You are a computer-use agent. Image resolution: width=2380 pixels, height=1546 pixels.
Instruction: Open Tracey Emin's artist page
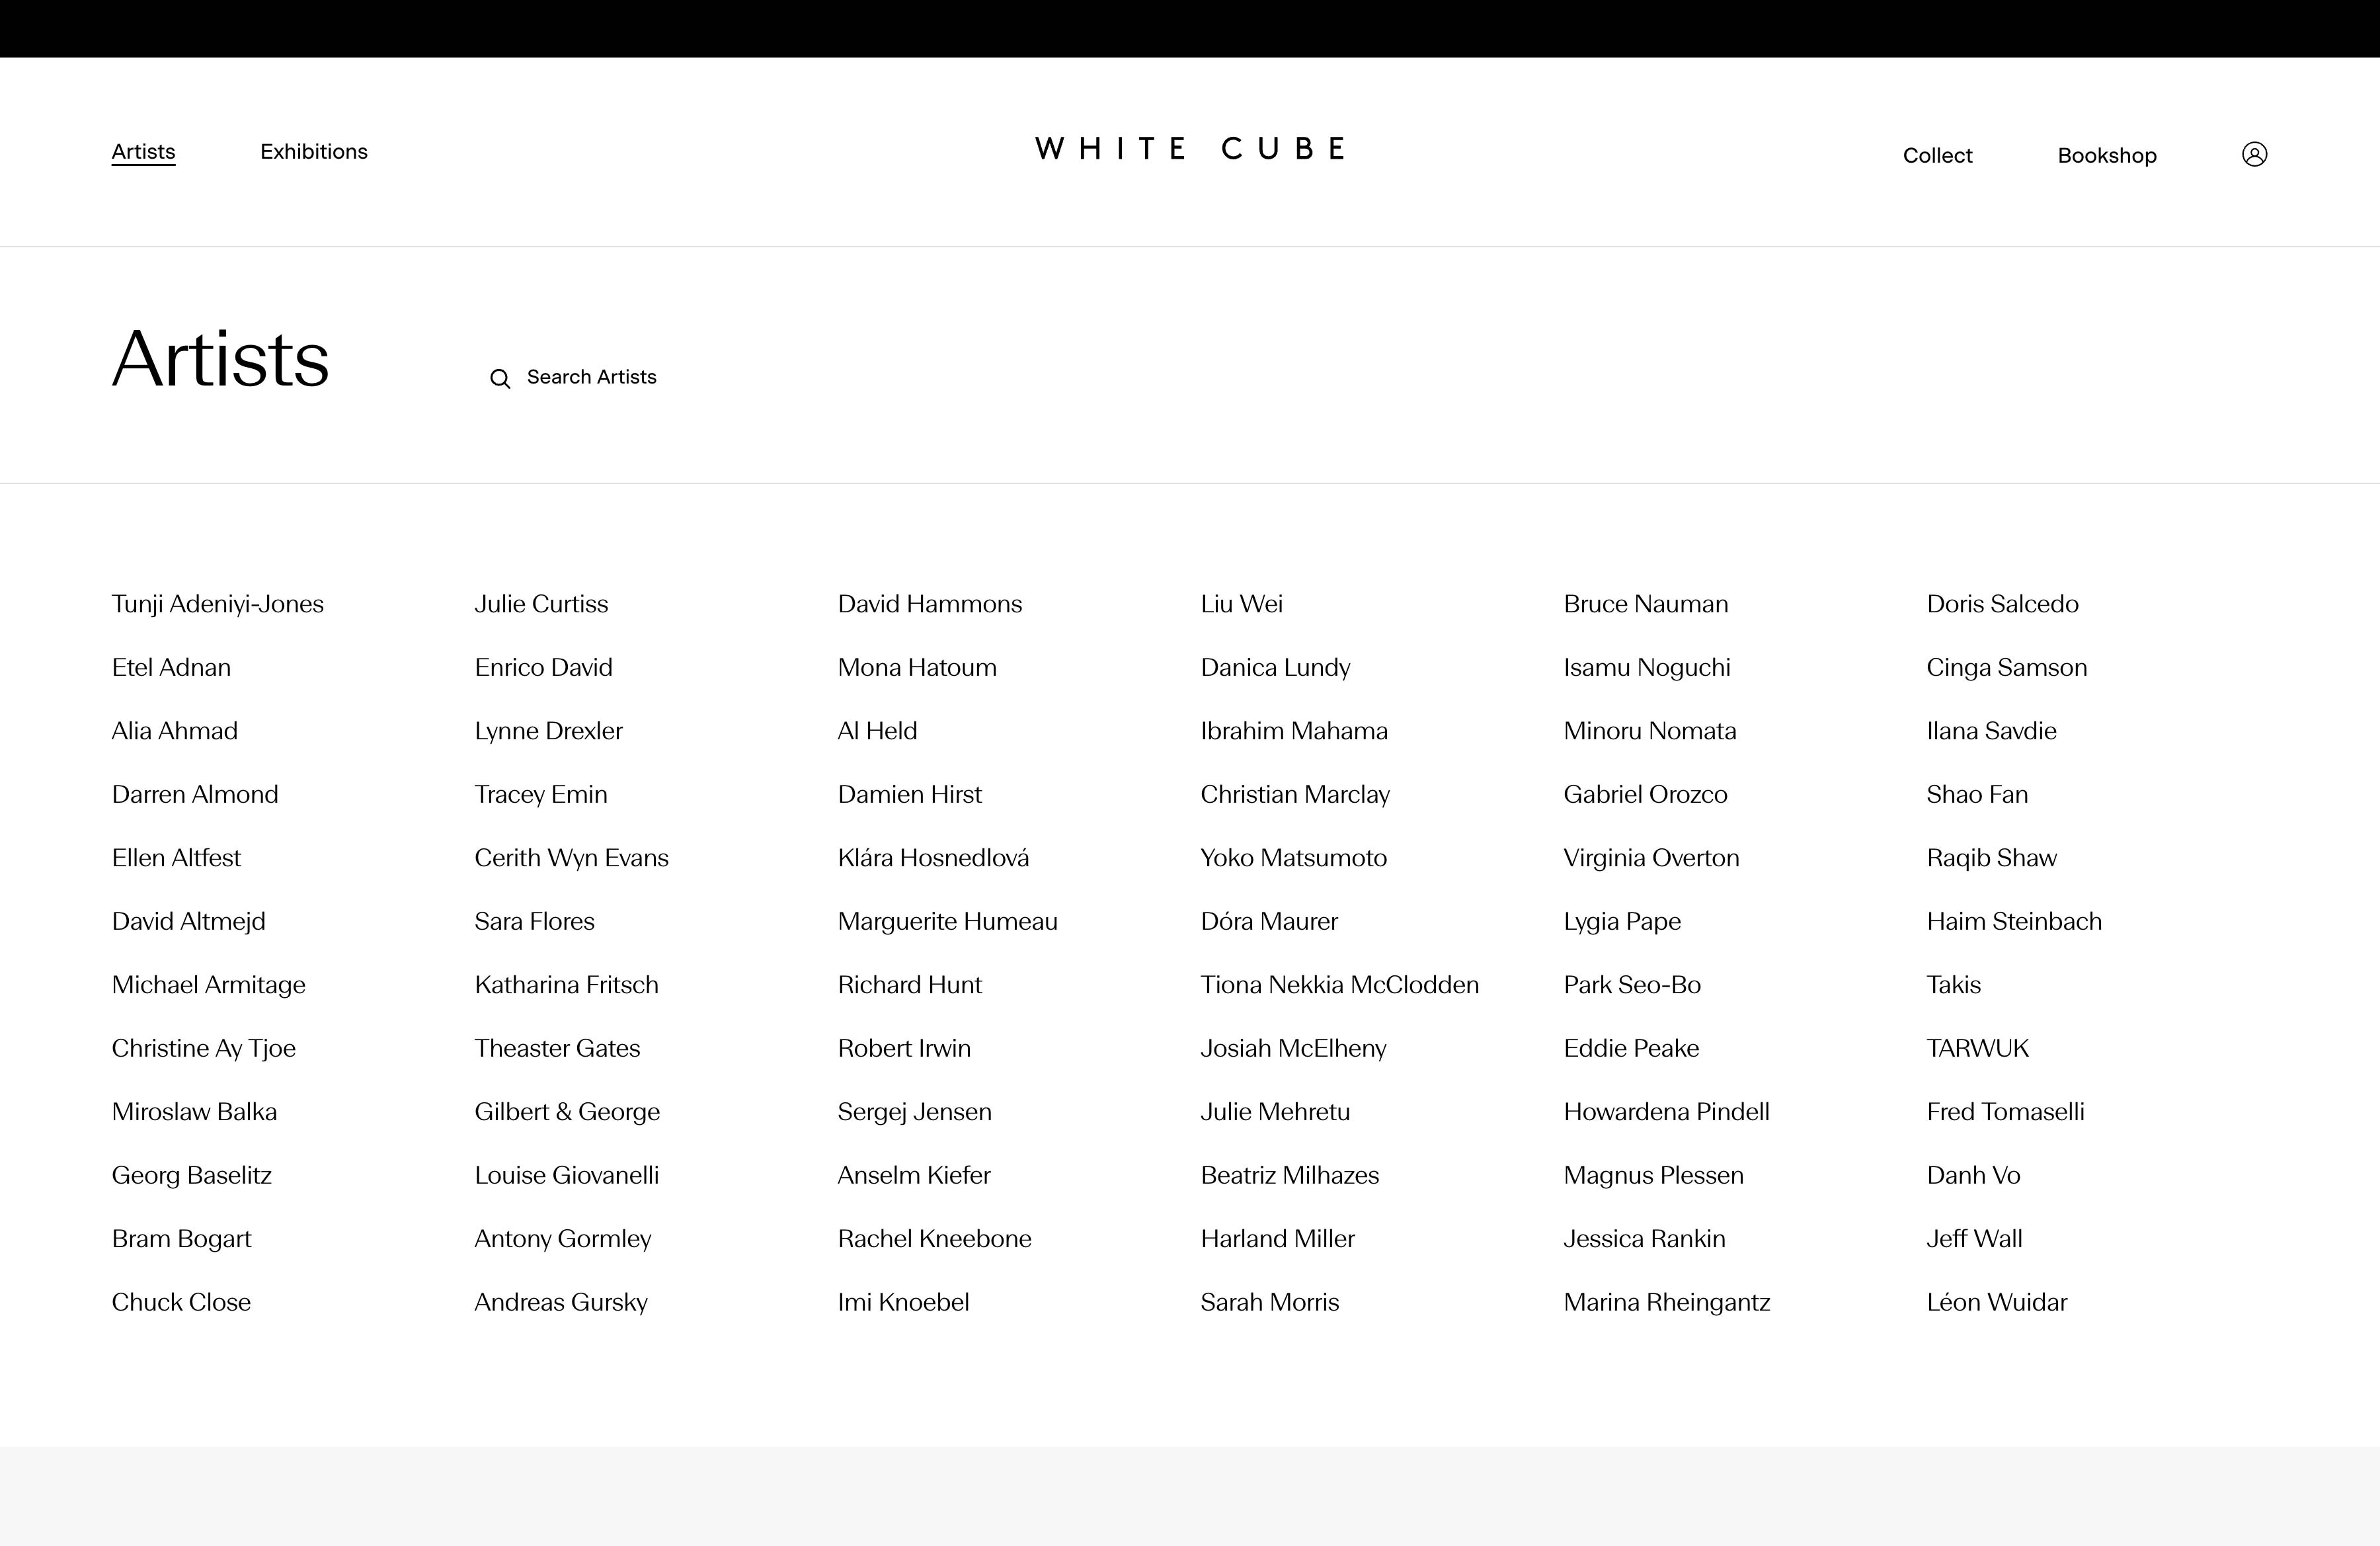coord(541,795)
